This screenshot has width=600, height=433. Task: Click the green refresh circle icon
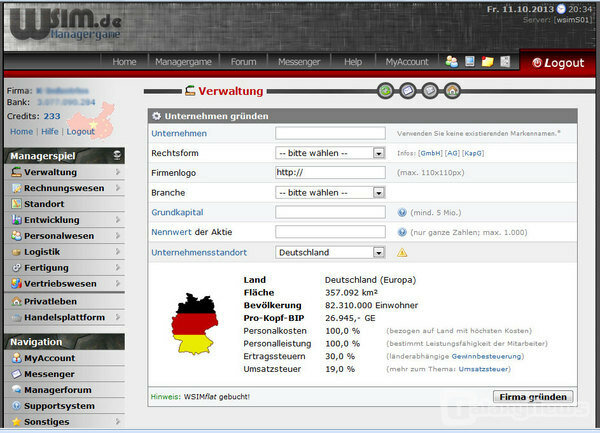click(x=386, y=91)
